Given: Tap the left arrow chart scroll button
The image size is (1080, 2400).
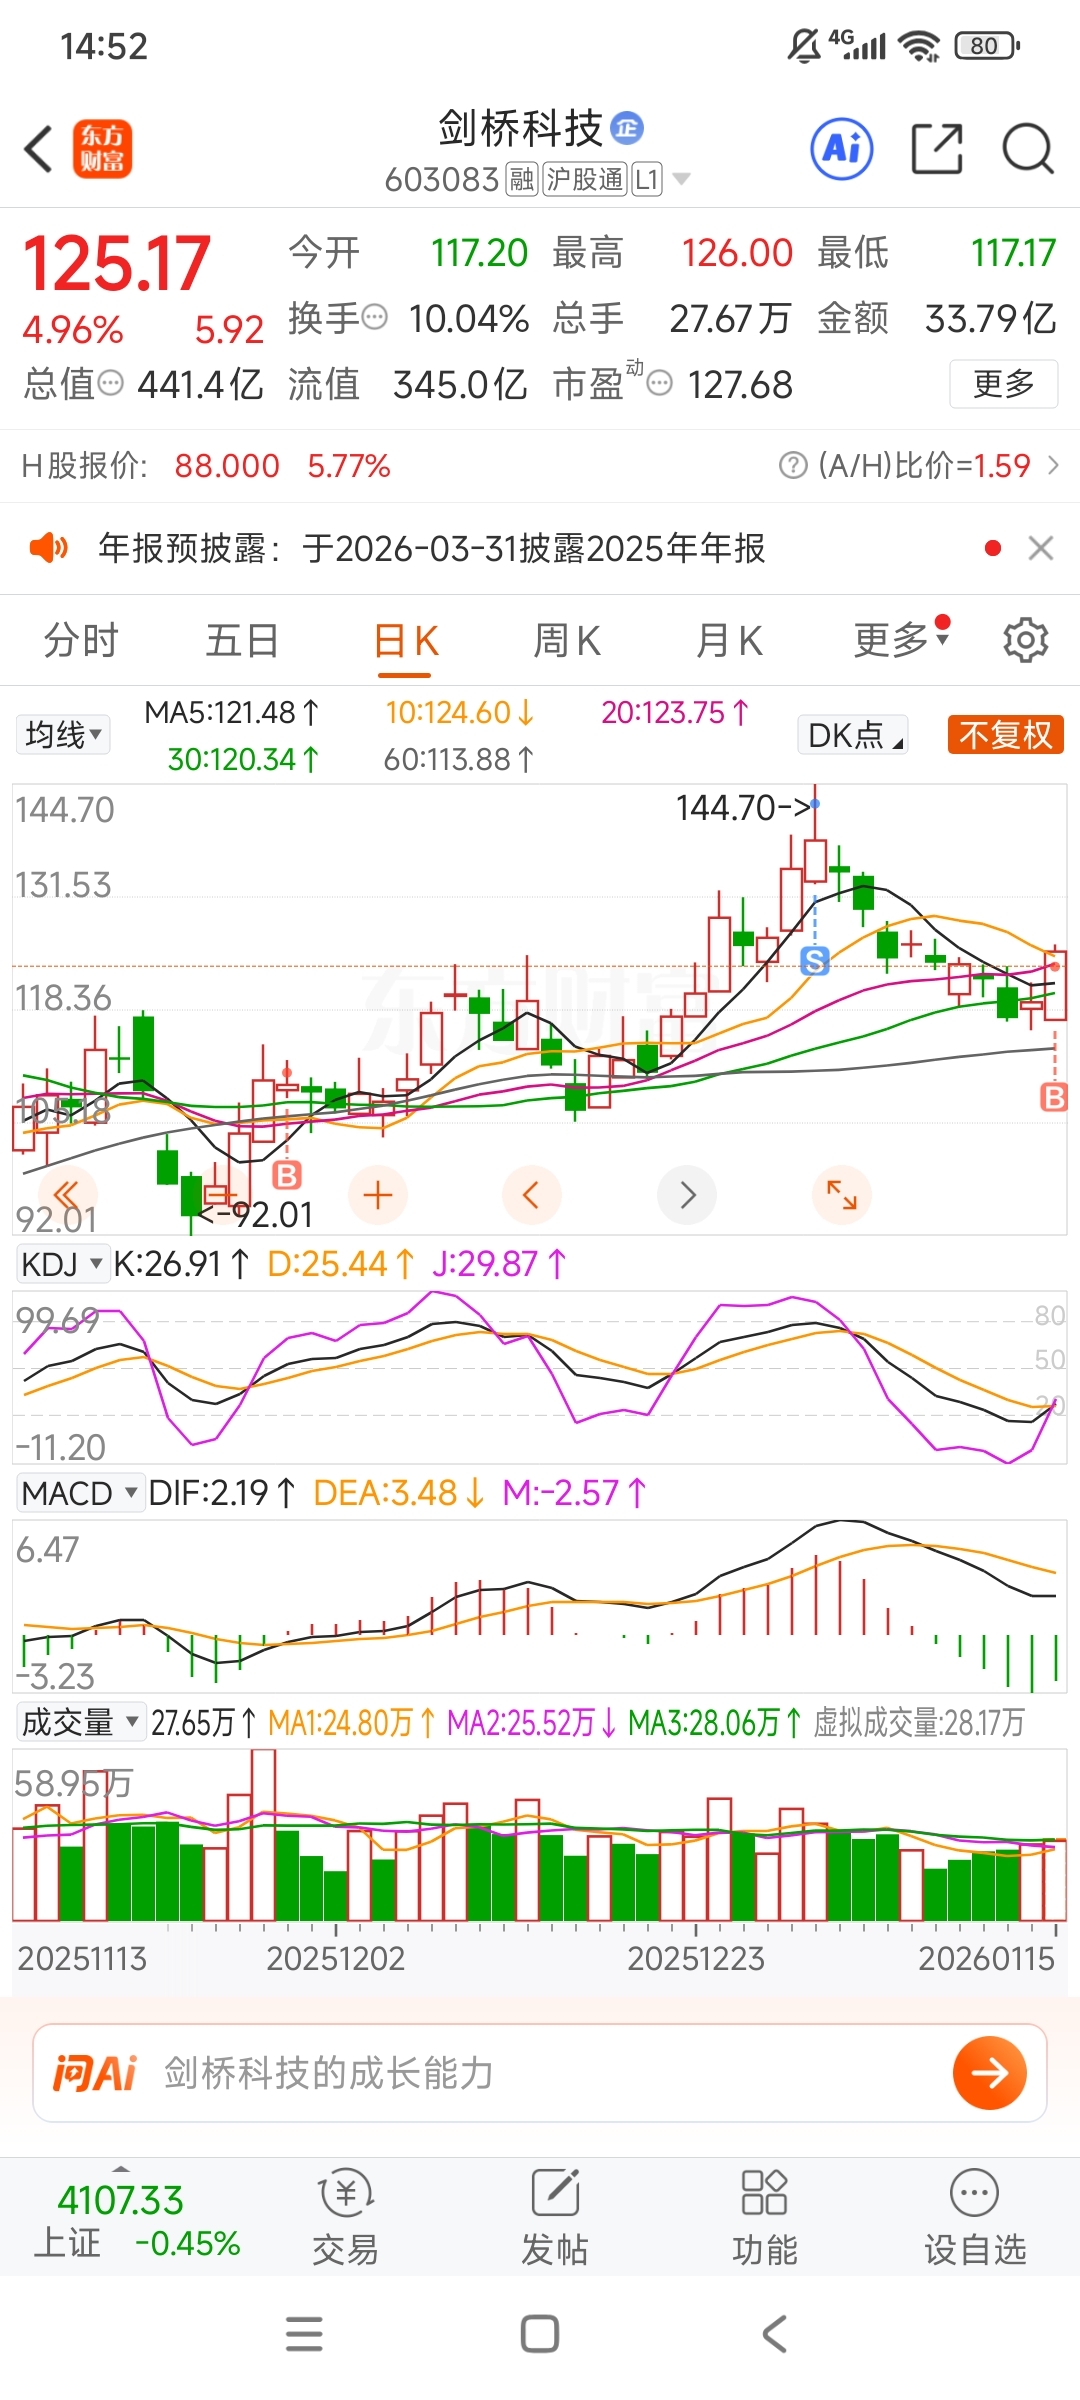Looking at the screenshot, I should (531, 1195).
